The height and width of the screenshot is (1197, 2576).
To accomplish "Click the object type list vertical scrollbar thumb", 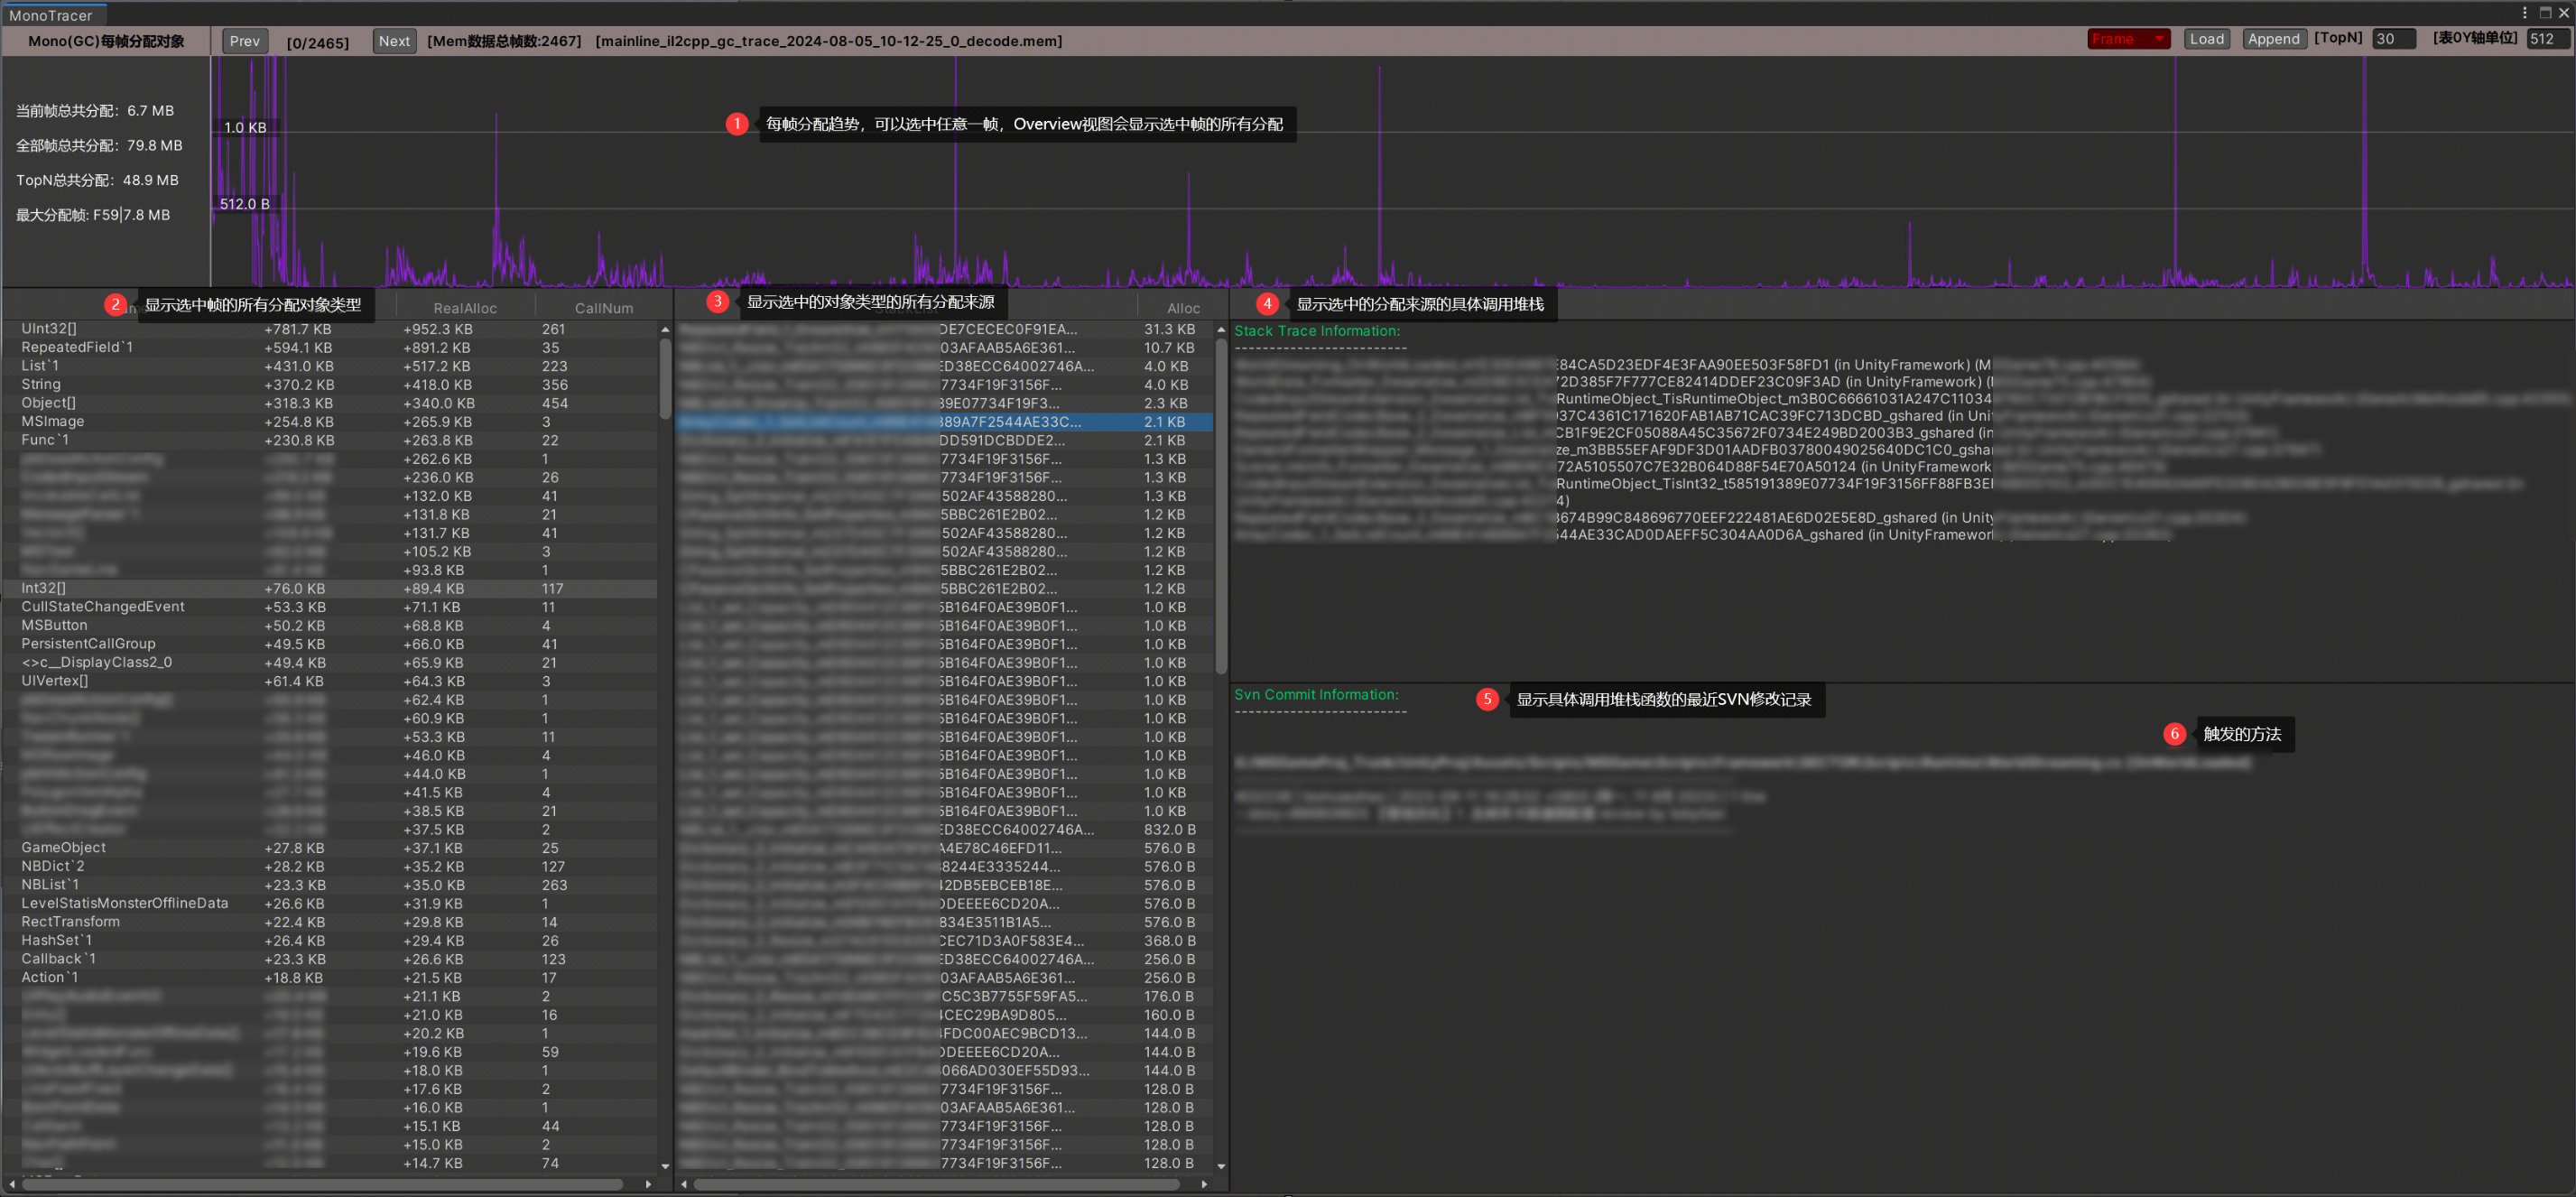I will point(665,379).
